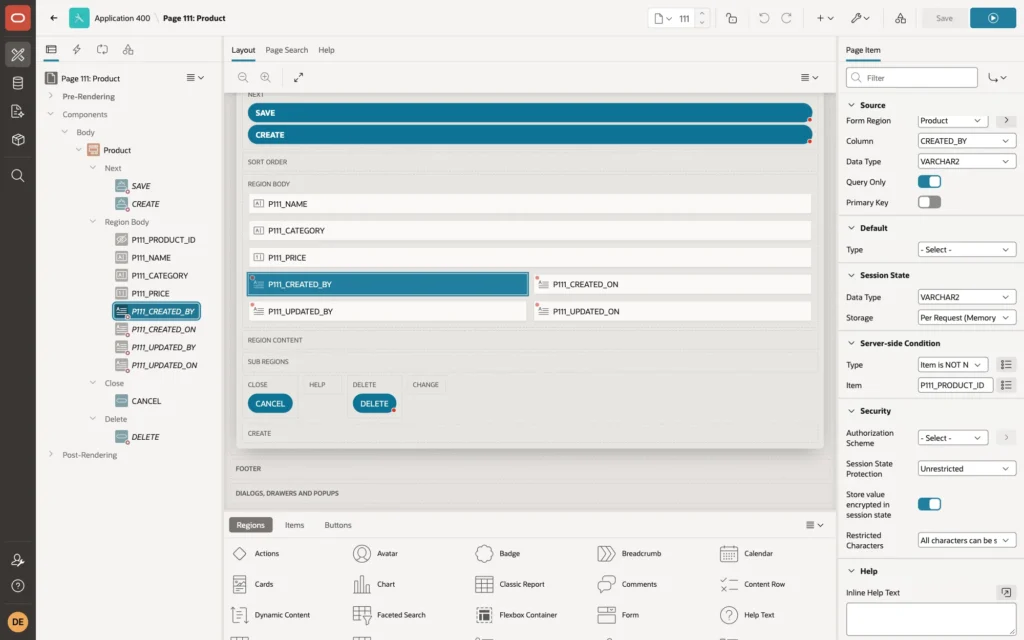Expand the Post-Rendering tree node

(x=50, y=455)
